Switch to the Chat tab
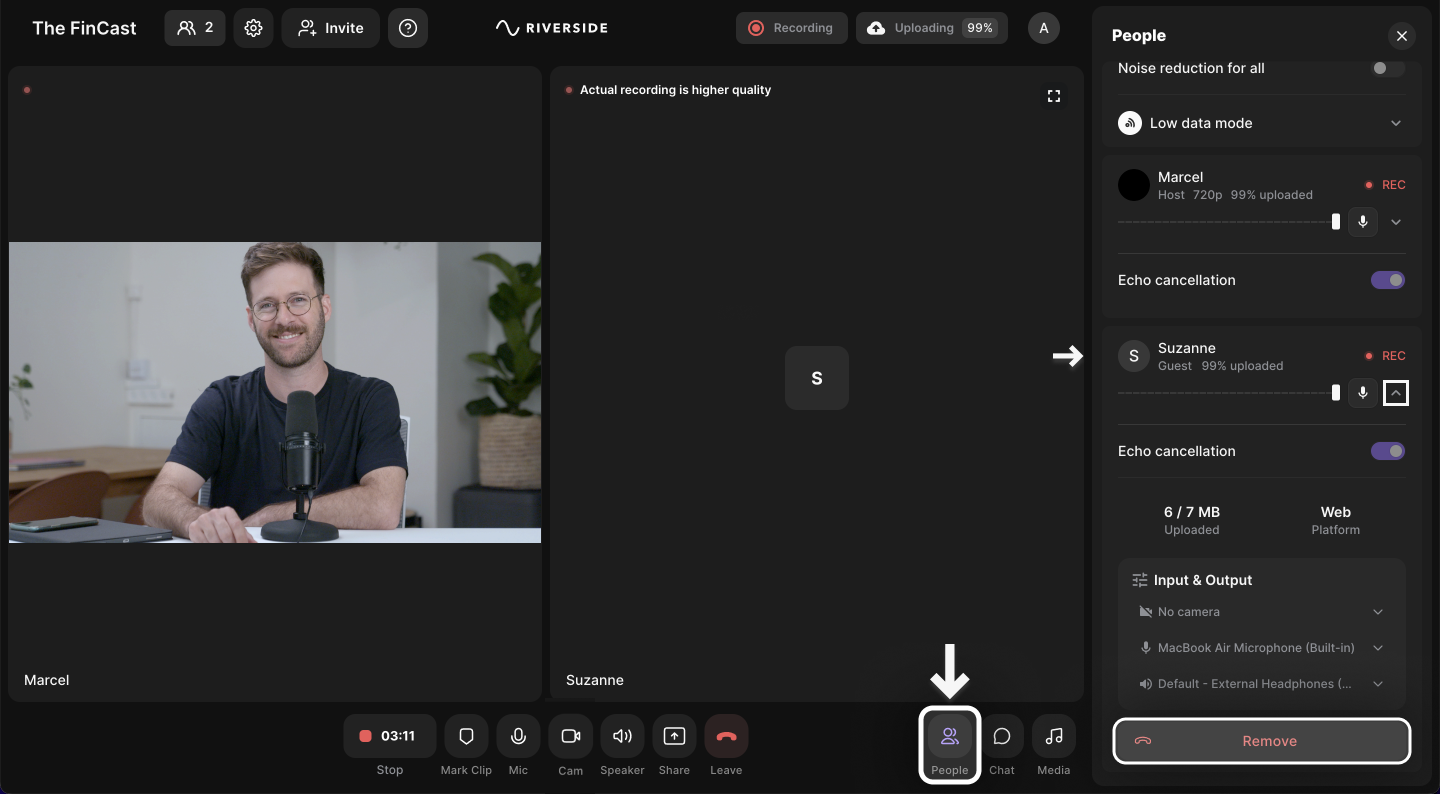The width and height of the screenshot is (1440, 794). [1002, 736]
